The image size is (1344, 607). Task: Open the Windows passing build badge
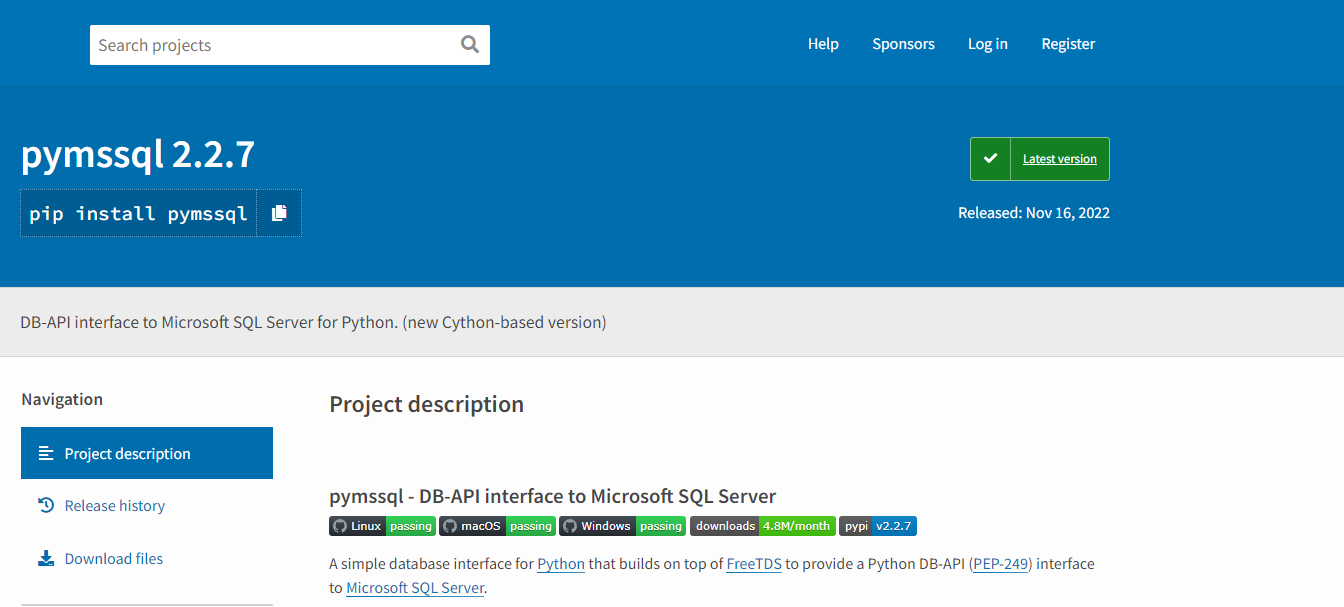(622, 526)
